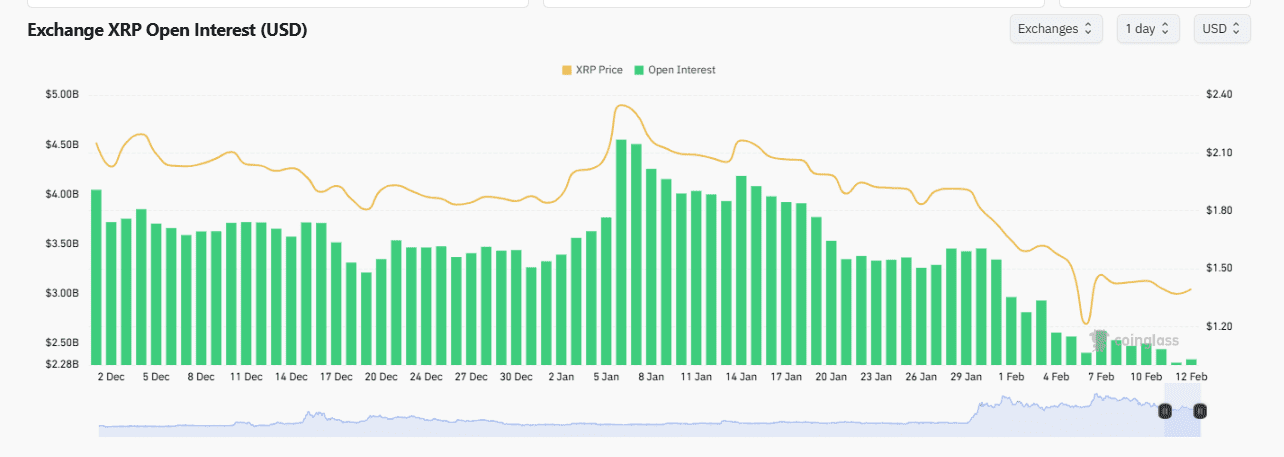This screenshot has width=1284, height=457.
Task: Click the 14 Jan open interest bar
Action: pos(741,270)
